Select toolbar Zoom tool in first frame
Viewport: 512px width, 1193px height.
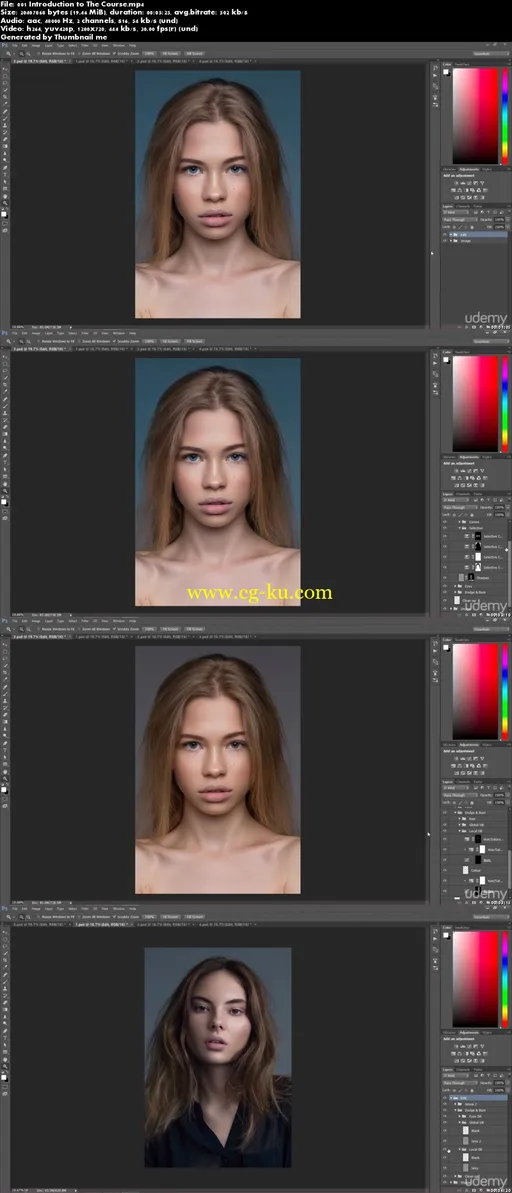coord(5,203)
